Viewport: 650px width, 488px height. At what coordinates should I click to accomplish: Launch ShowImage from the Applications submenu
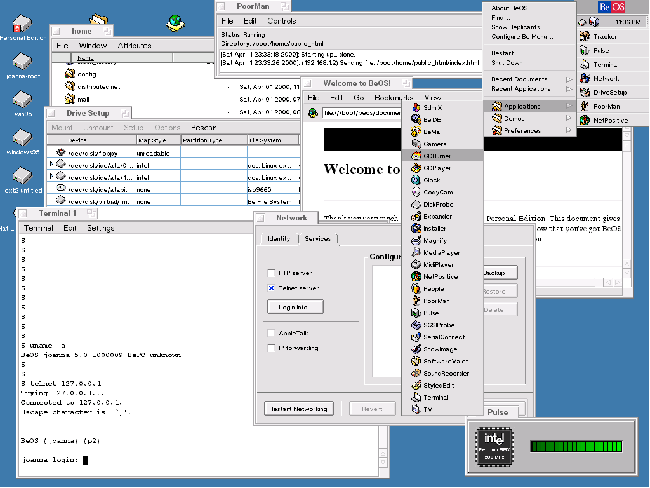pos(442,349)
